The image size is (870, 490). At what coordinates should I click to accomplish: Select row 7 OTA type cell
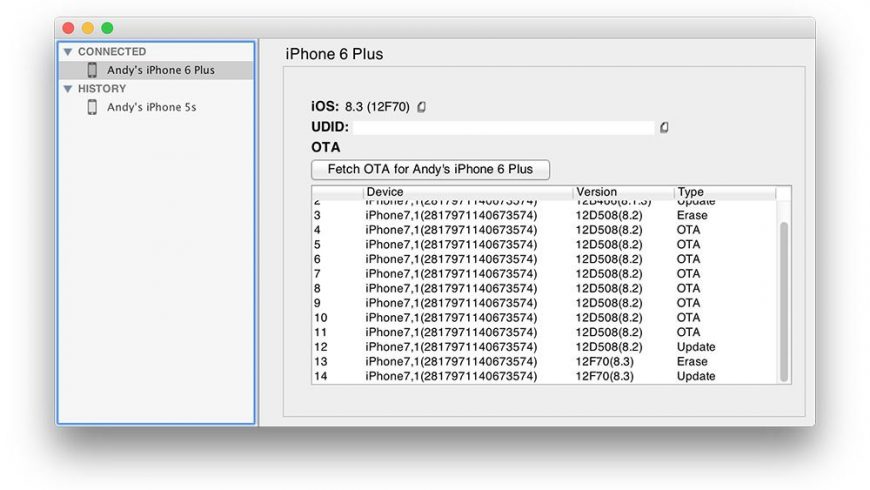688,274
